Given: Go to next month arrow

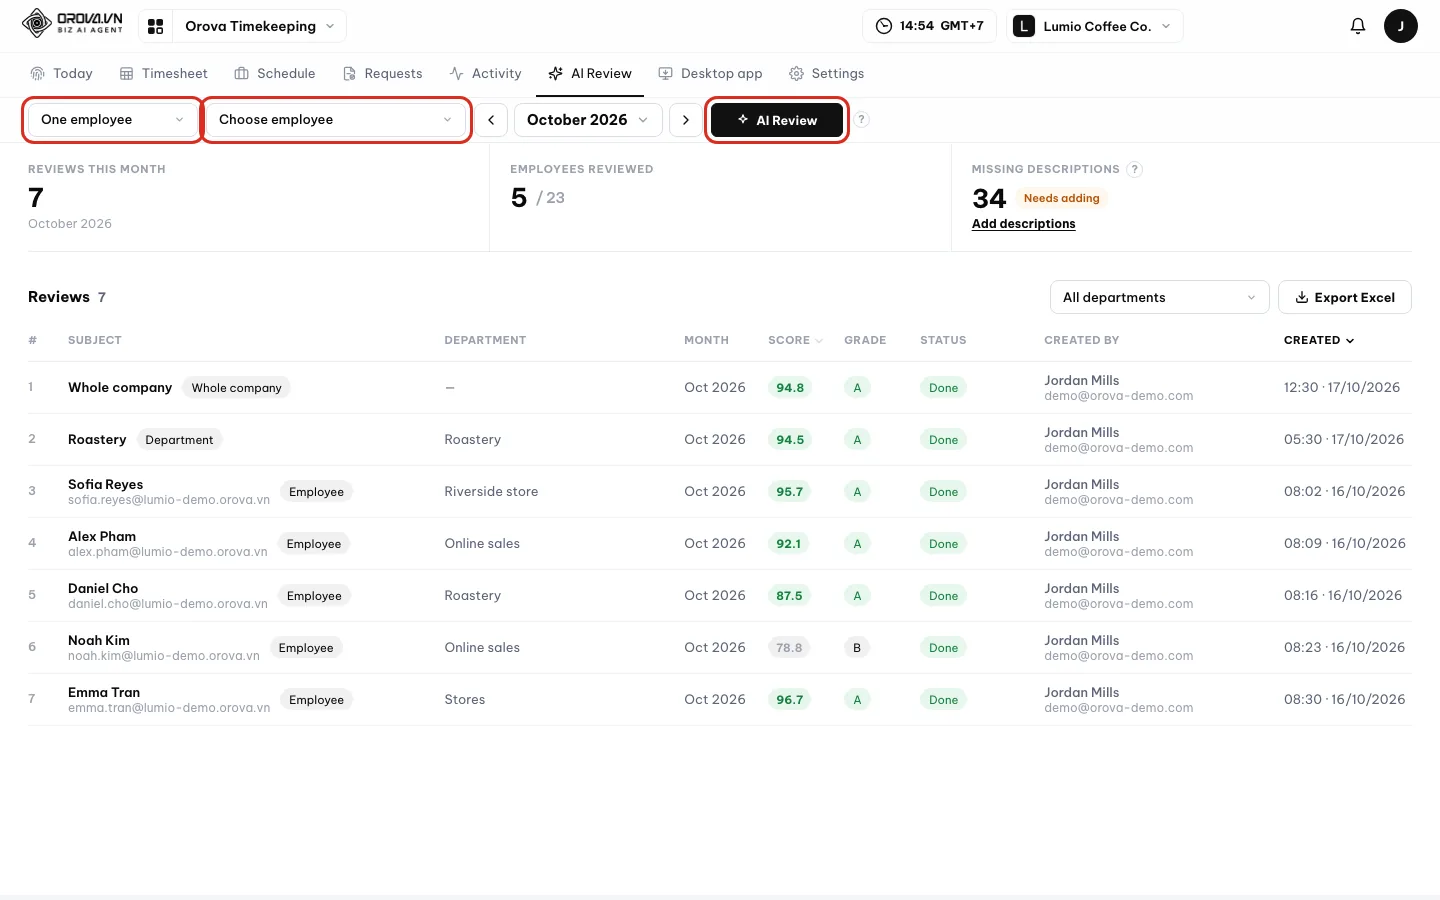Looking at the screenshot, I should pos(685,120).
